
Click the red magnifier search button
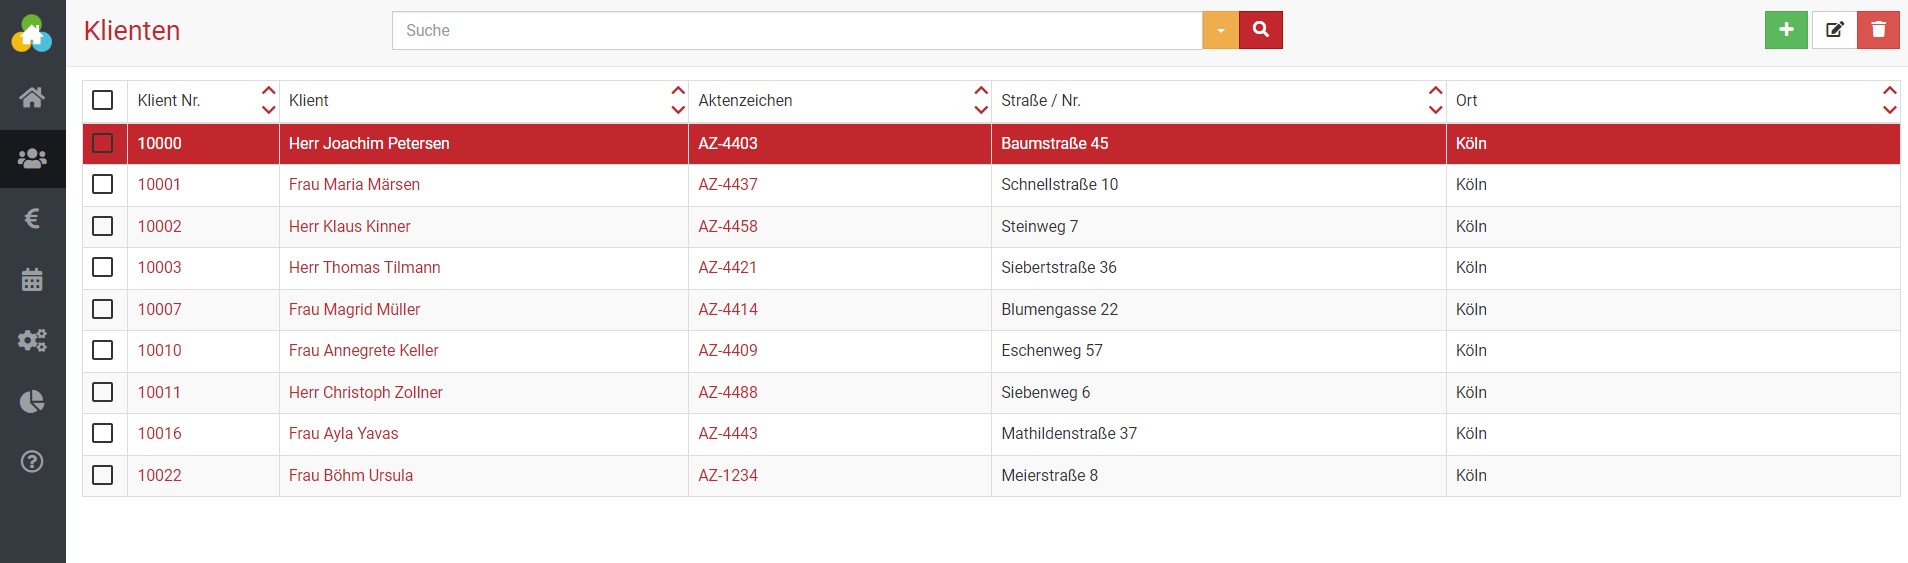pos(1260,30)
